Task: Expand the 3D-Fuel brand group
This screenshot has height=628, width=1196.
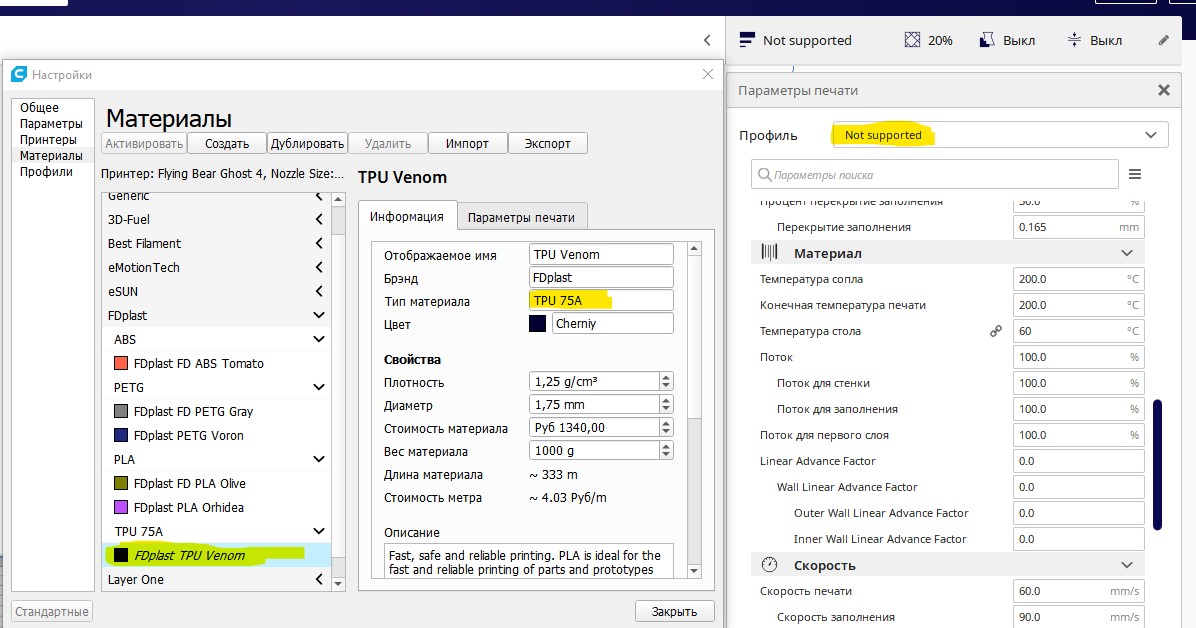Action: [319, 219]
